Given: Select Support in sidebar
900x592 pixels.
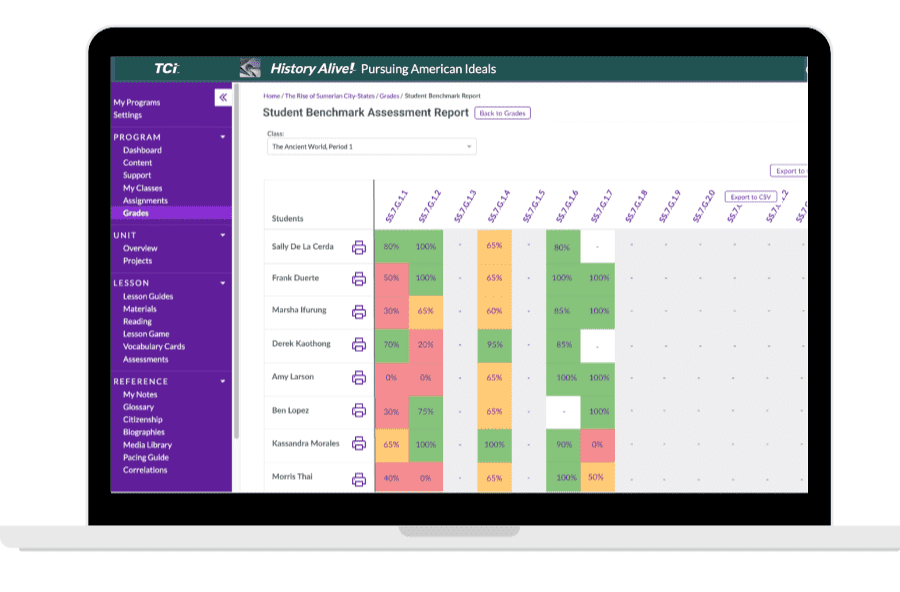Looking at the screenshot, I should pyautogui.click(x=137, y=175).
